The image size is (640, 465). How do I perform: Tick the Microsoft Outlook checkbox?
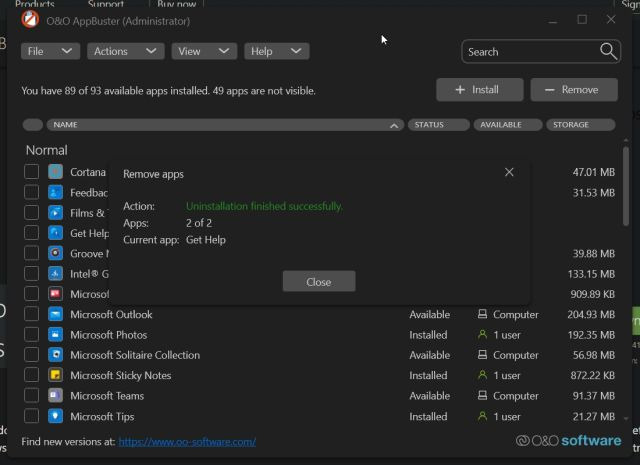31,314
